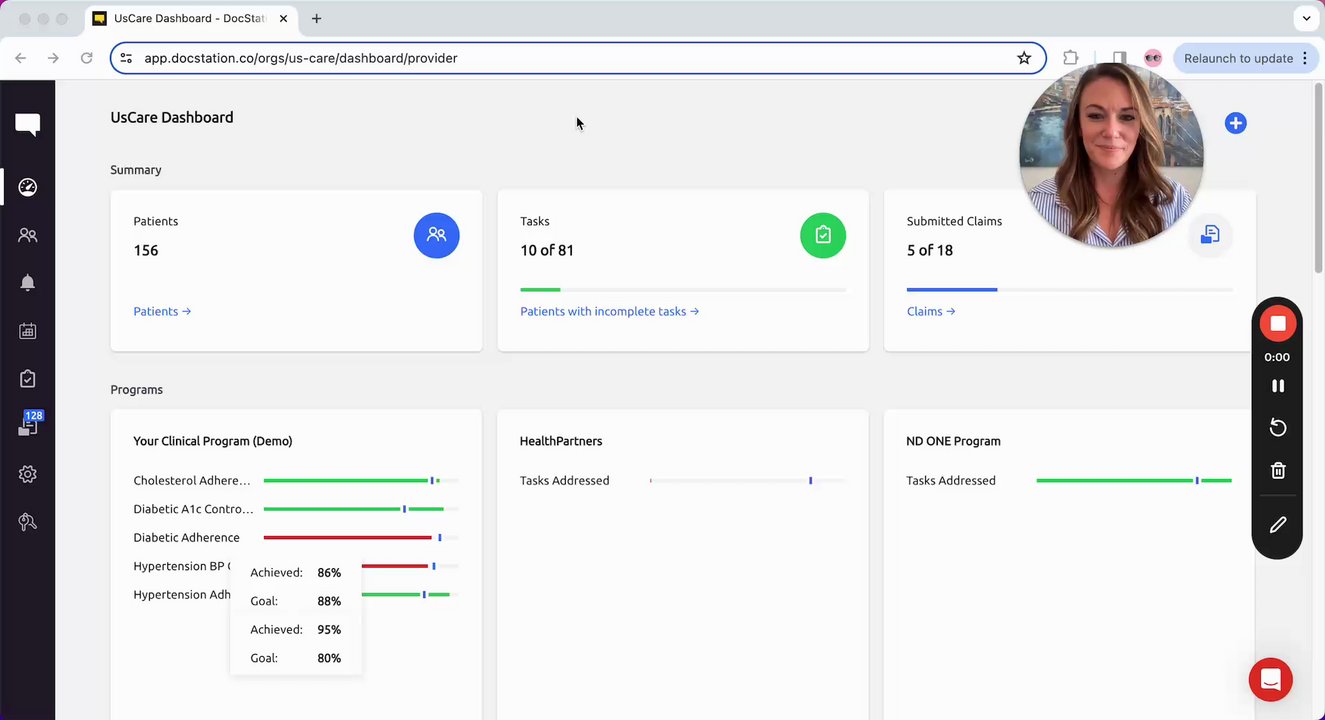Screen dimensions: 1325x720
Task: Click the Tasks green progress bar
Action: (683, 290)
